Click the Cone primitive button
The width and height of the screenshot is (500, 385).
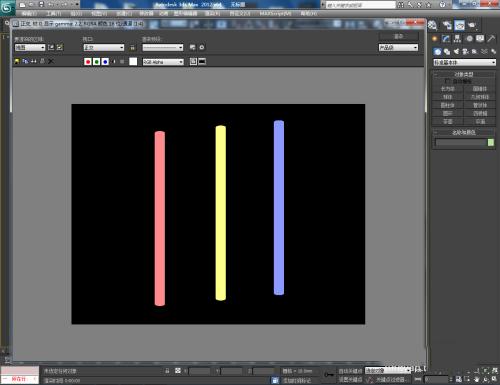click(480, 89)
